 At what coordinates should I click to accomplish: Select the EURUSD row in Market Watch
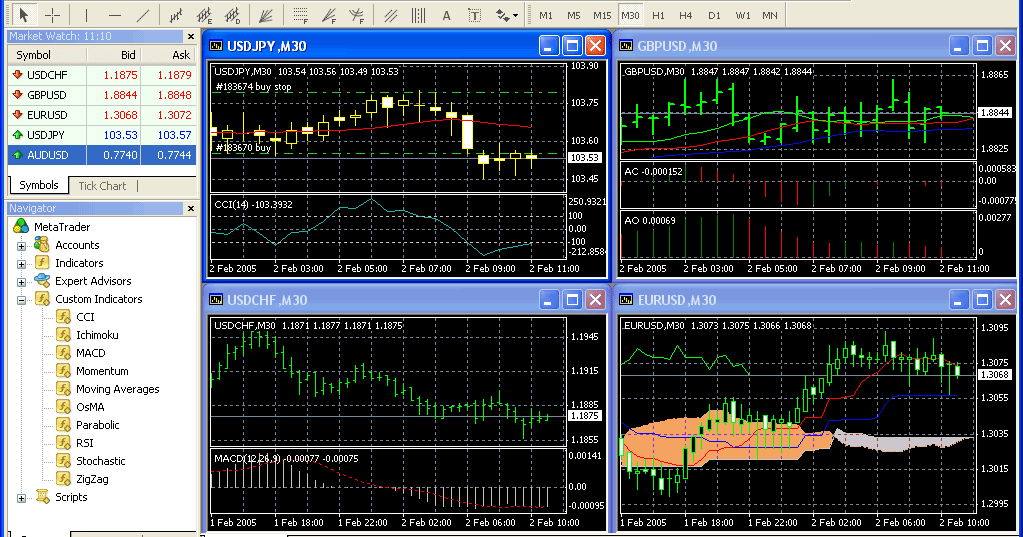click(102, 115)
